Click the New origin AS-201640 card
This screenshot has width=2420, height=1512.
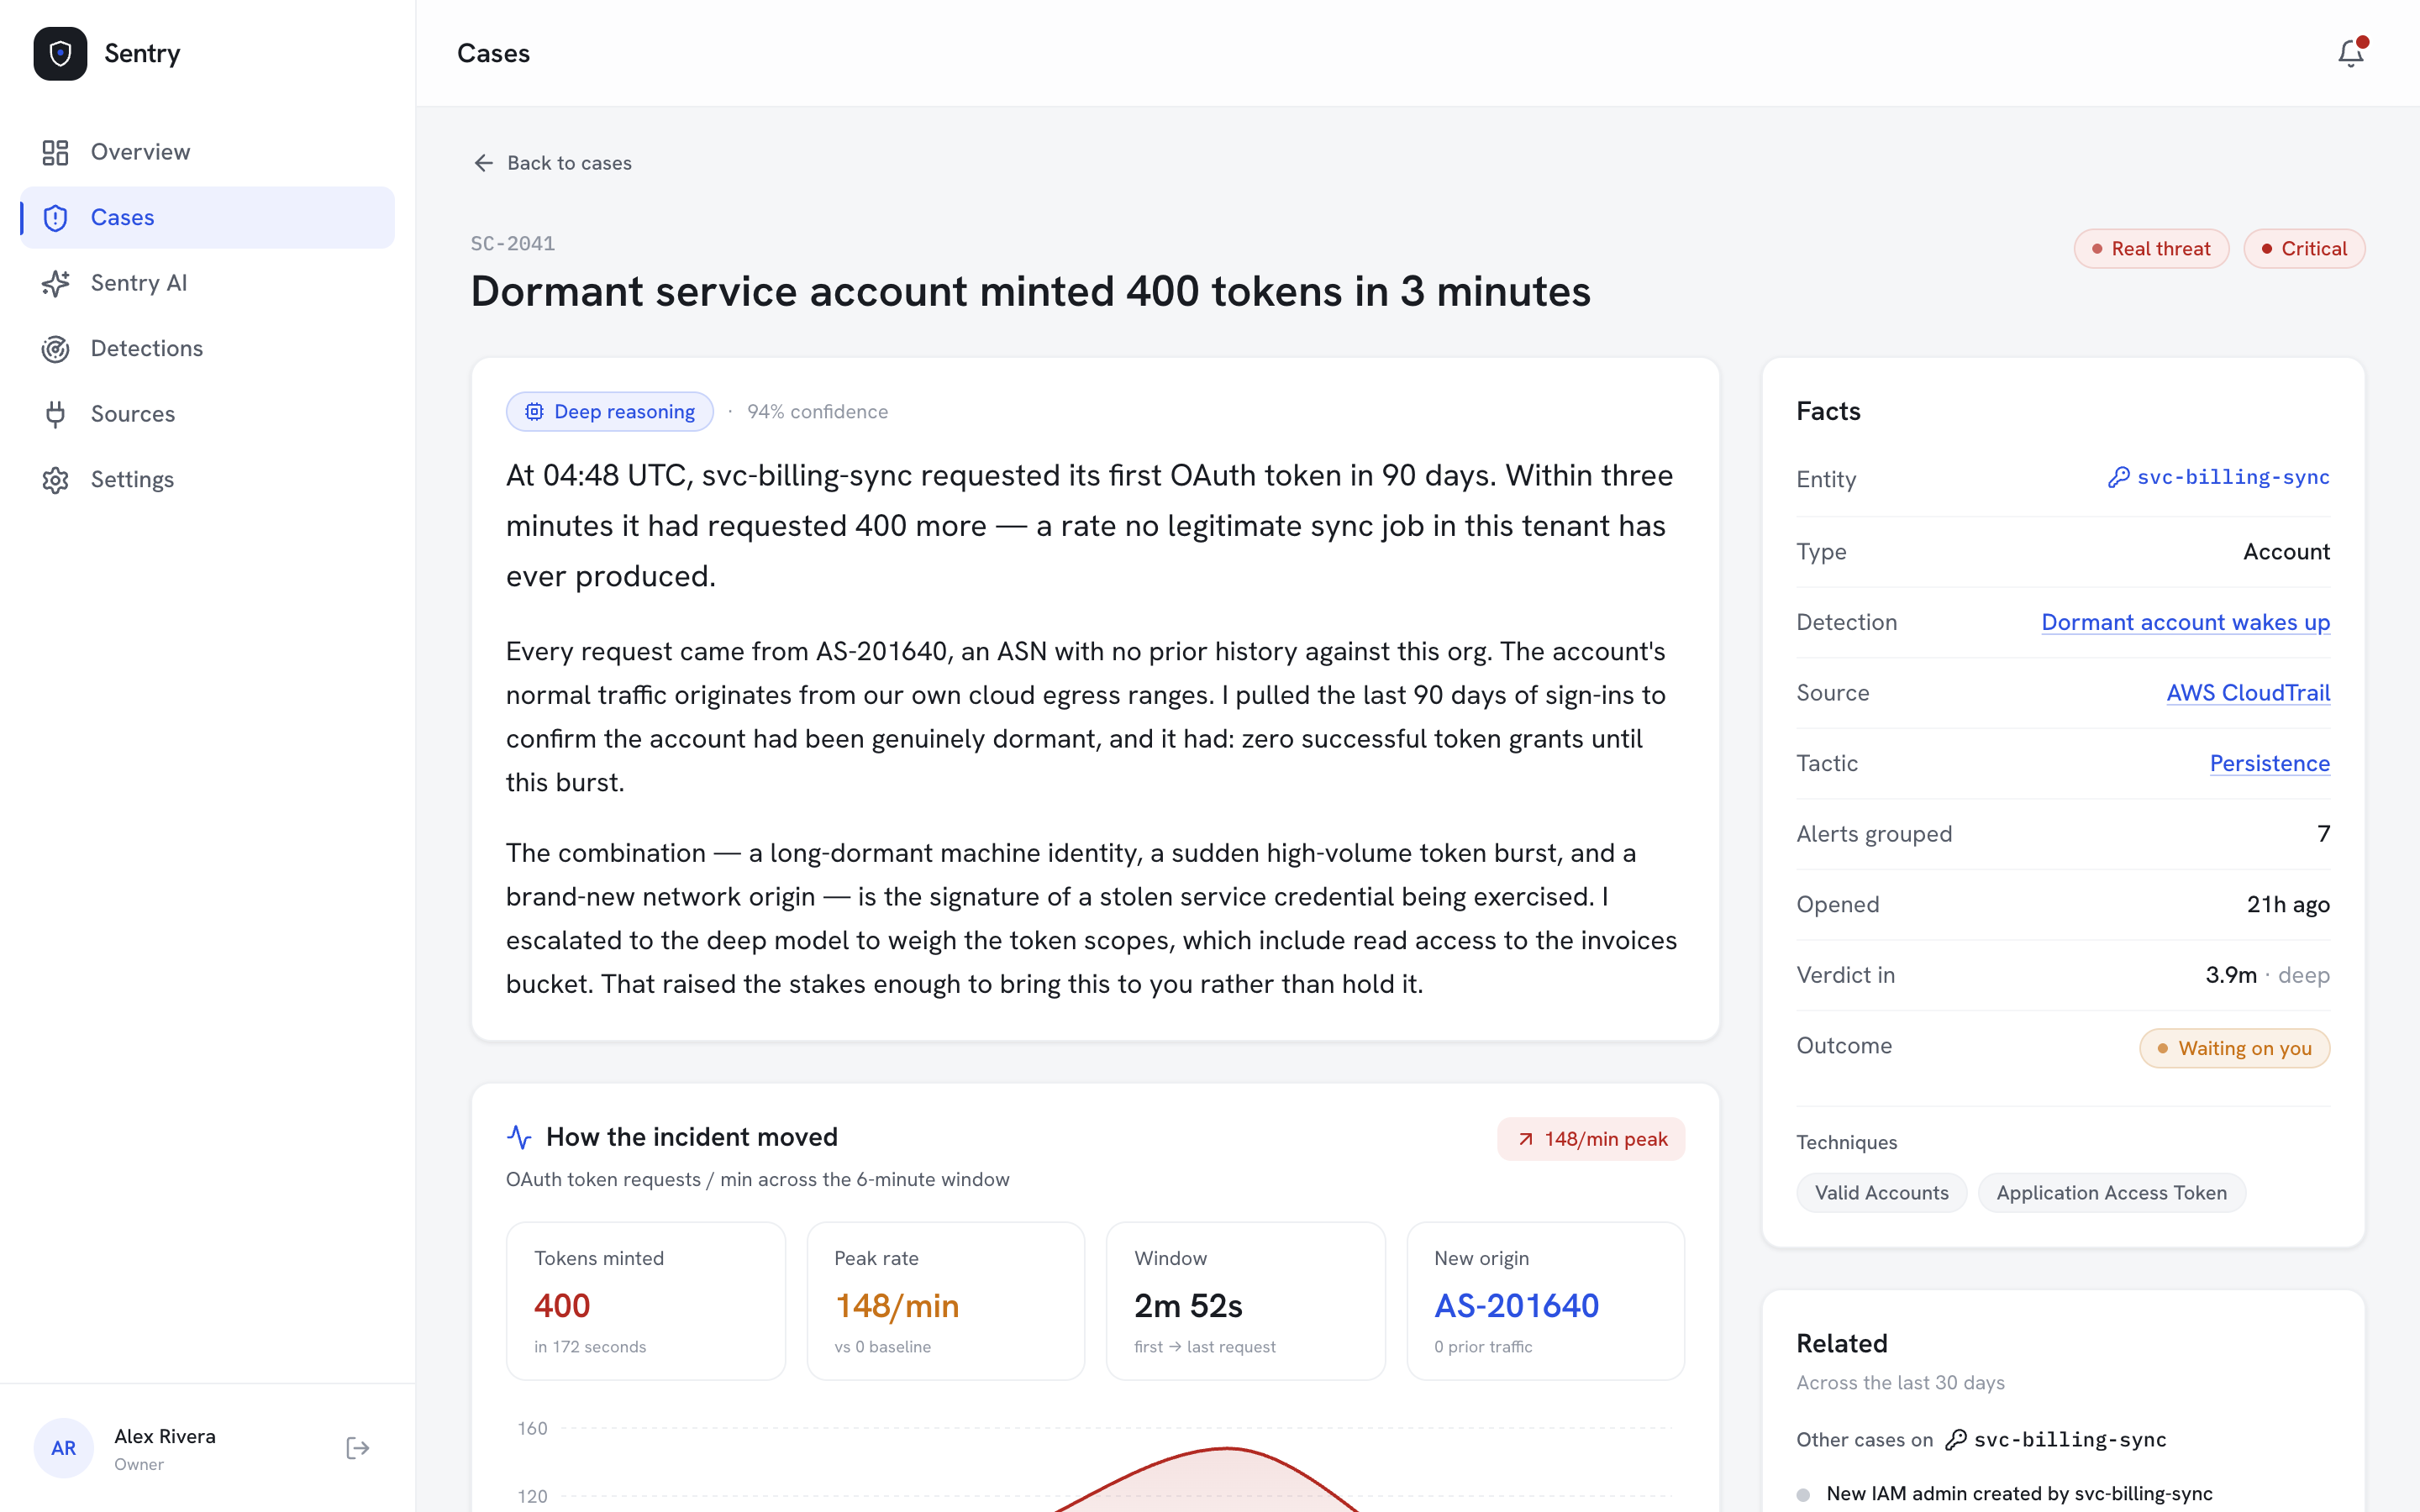point(1546,1301)
